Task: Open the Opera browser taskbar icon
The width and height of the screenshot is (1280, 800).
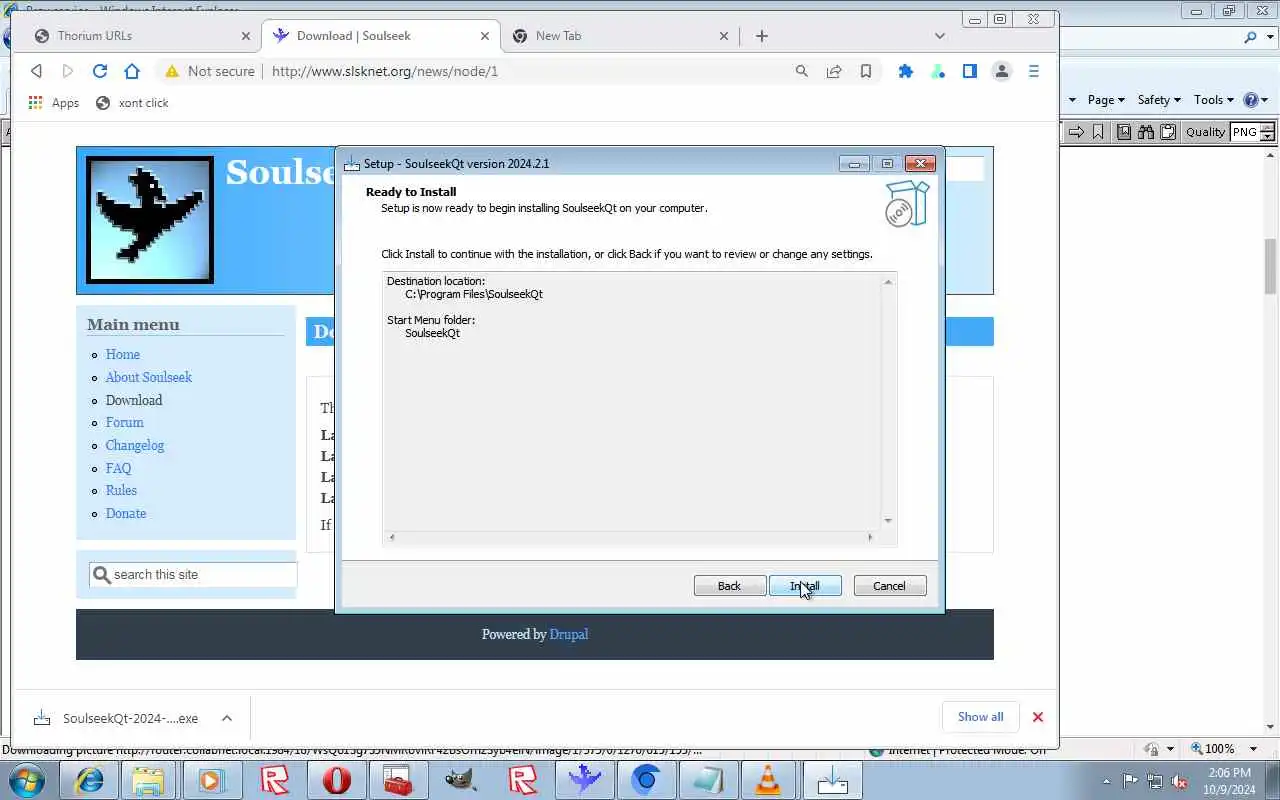Action: click(337, 780)
